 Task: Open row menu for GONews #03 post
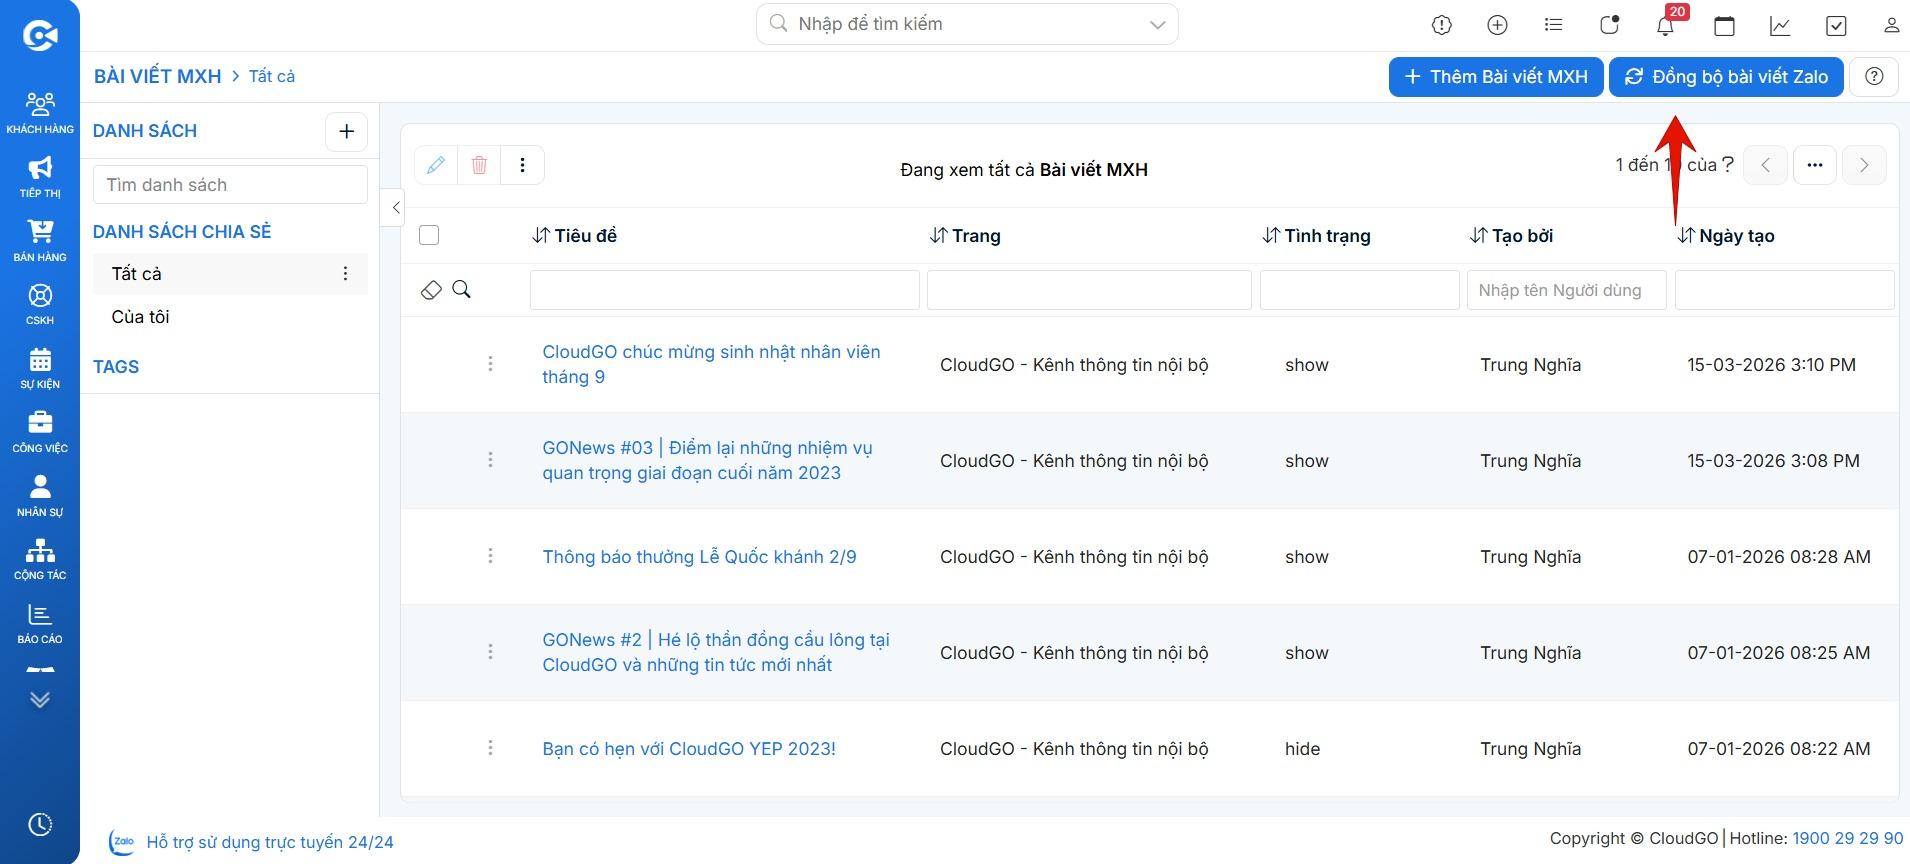click(x=490, y=460)
